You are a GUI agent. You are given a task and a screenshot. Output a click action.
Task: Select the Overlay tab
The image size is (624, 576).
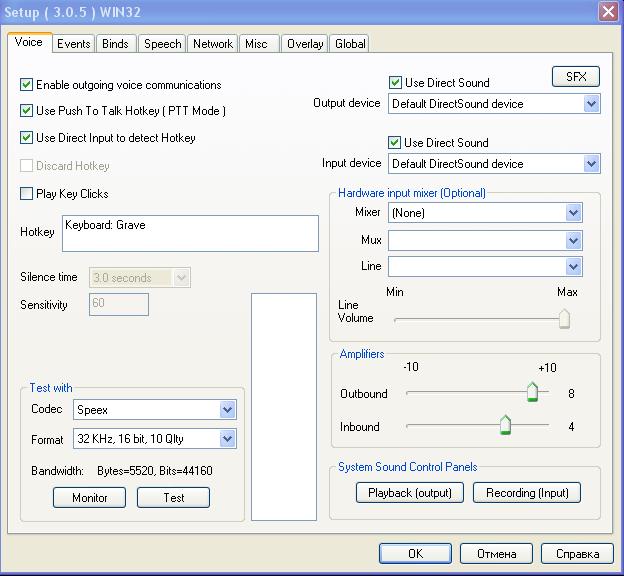point(304,44)
